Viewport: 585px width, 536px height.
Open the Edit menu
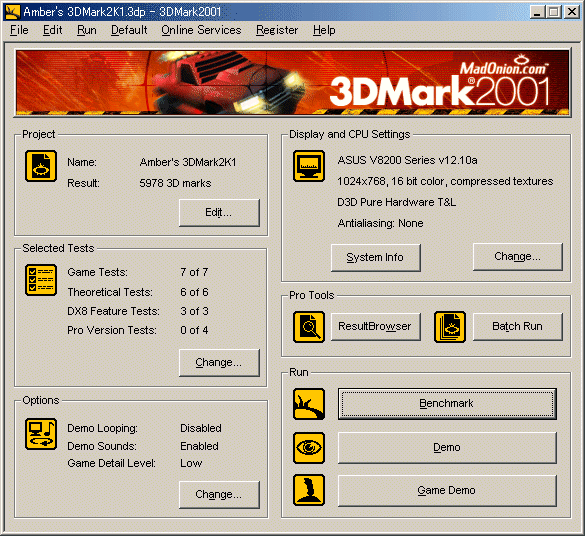pyautogui.click(x=53, y=30)
